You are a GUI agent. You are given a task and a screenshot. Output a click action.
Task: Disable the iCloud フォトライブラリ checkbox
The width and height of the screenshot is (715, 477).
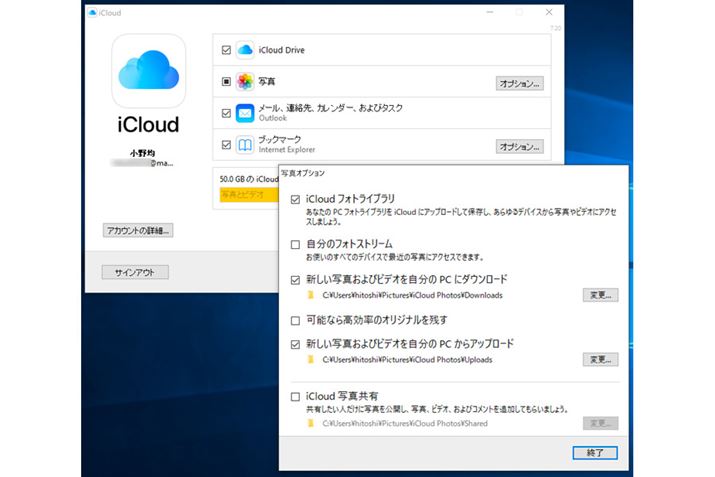tap(295, 199)
